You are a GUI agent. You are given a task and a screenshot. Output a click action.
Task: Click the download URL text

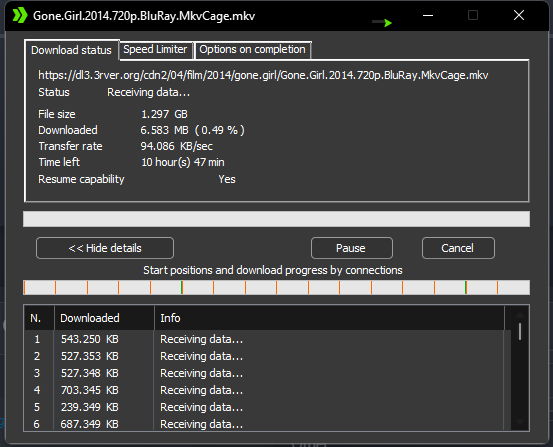(263, 75)
